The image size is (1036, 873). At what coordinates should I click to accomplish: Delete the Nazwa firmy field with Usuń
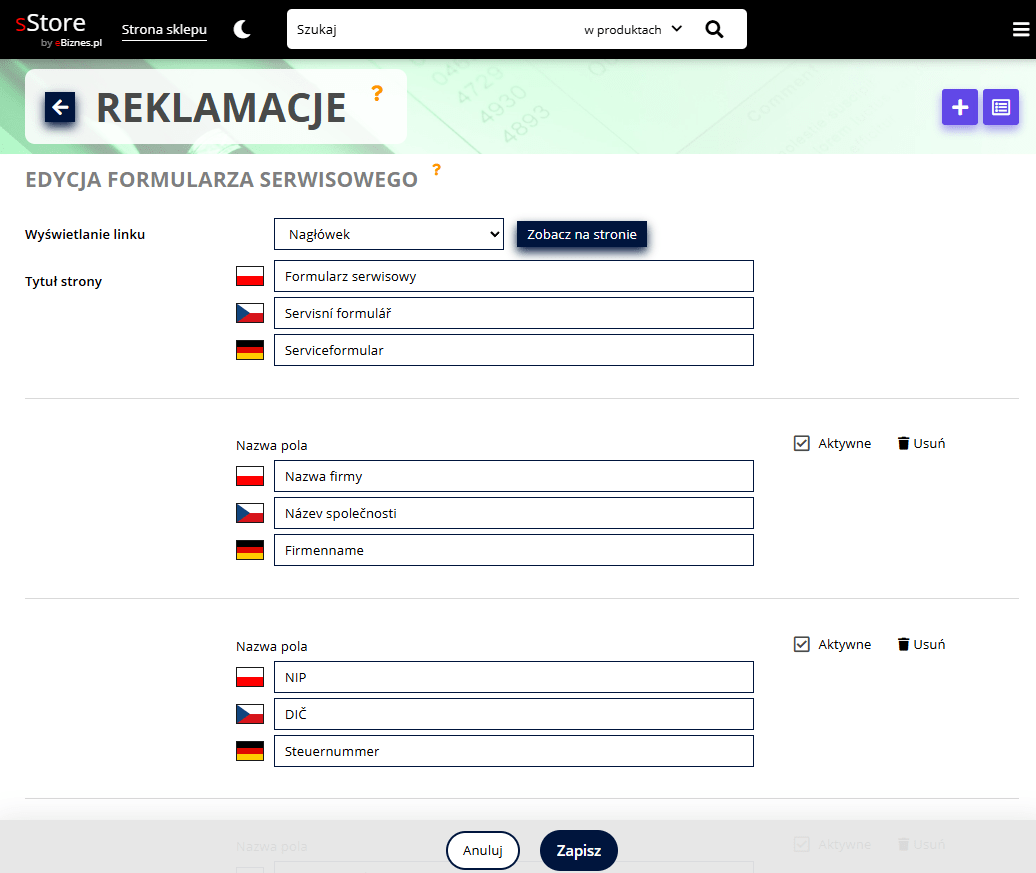[921, 443]
